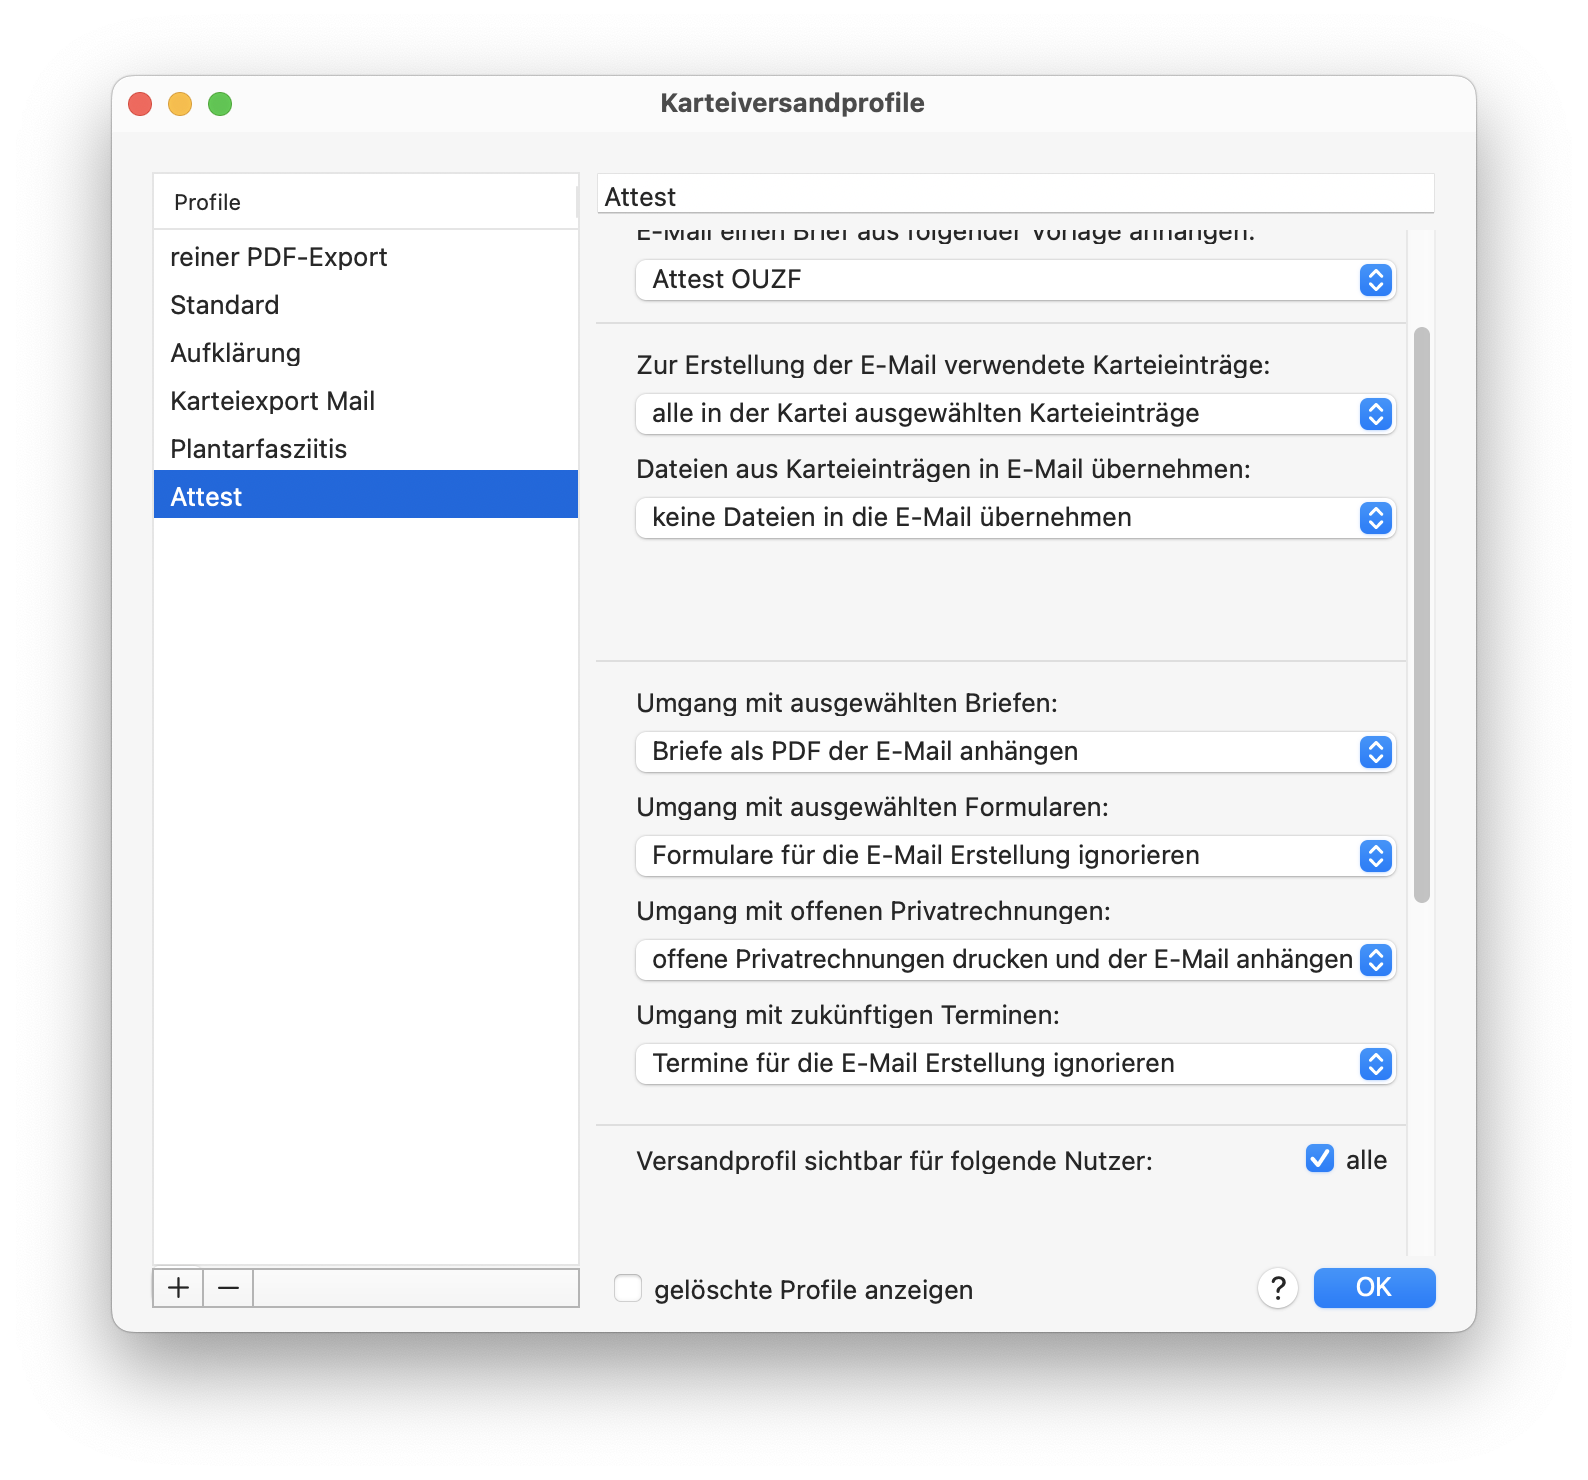This screenshot has width=1588, height=1480.
Task: Open 'keine Dateien in die E-Mail übernehmen' dropdown
Action: [x=1015, y=518]
